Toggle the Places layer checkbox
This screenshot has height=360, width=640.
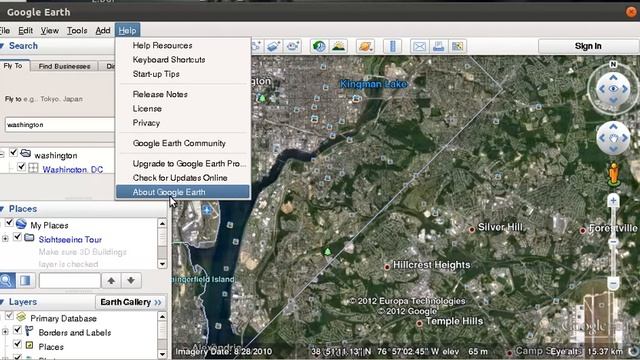[17, 344]
